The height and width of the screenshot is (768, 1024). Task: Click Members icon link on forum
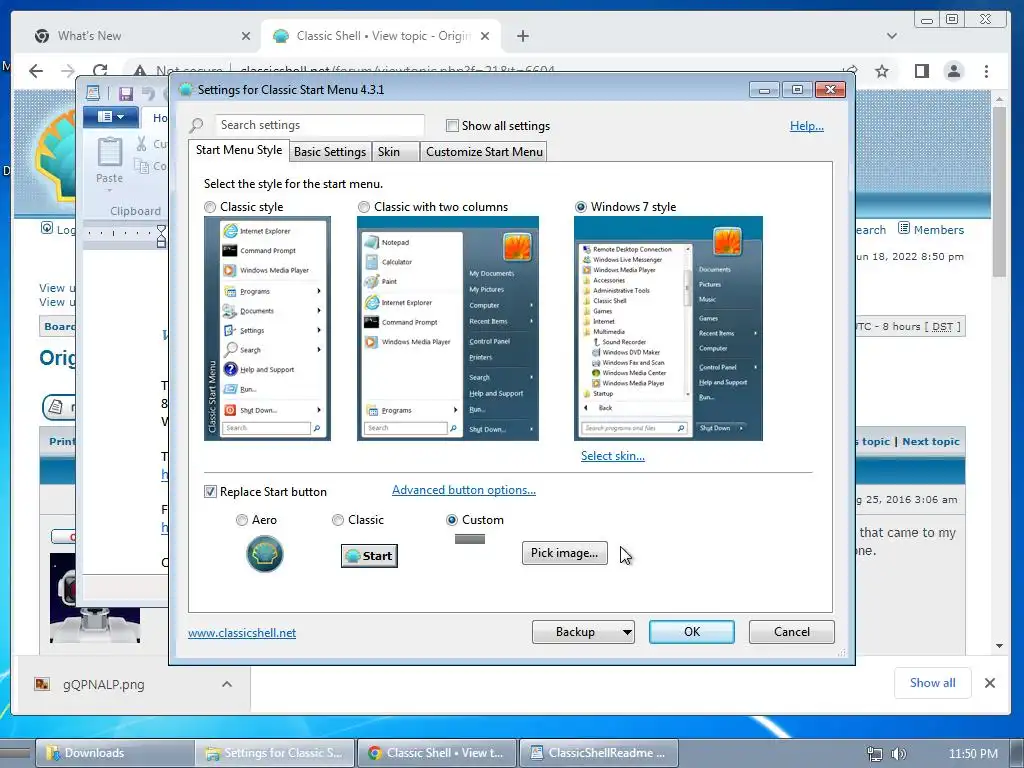(903, 228)
